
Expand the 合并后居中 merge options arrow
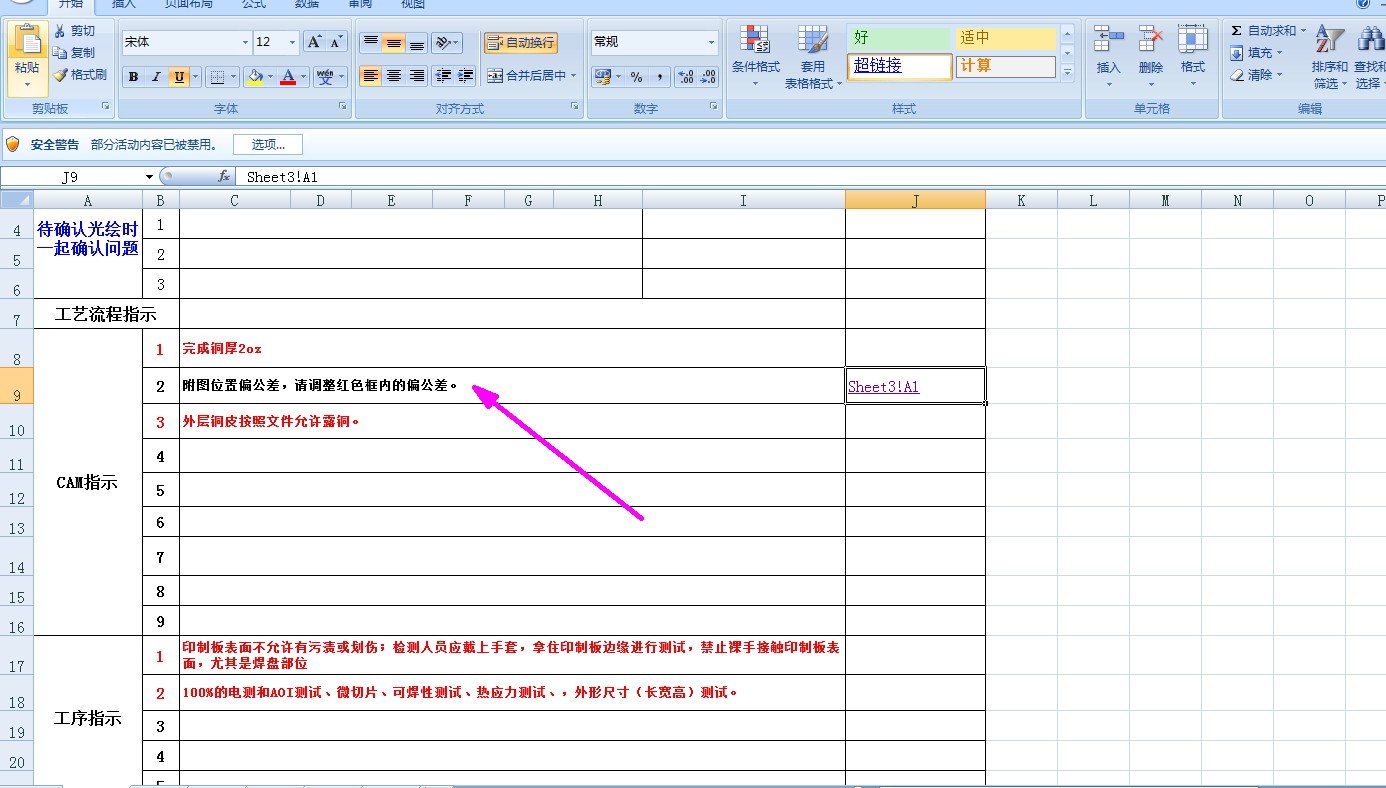573,76
